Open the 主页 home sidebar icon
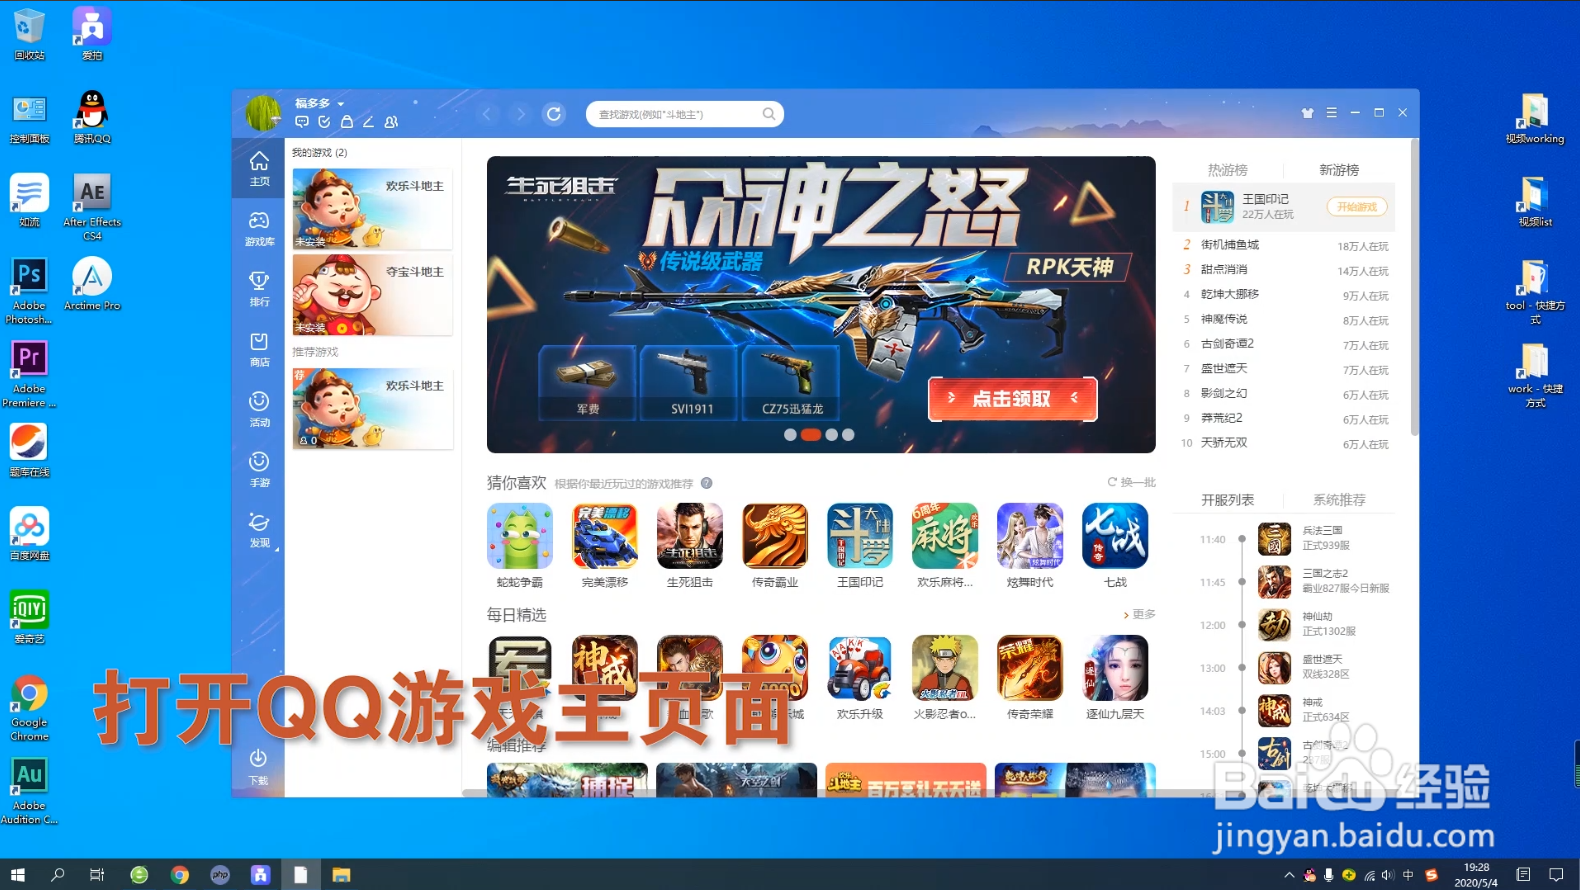The width and height of the screenshot is (1580, 890). click(259, 167)
